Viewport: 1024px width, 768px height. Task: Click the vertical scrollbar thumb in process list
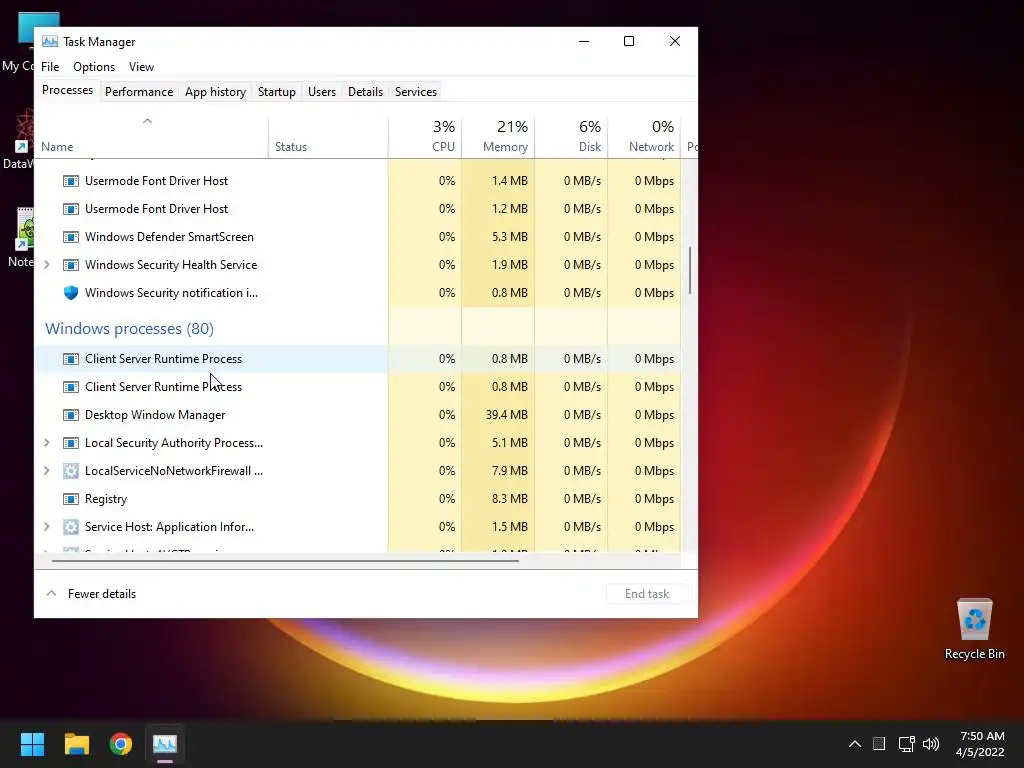690,270
